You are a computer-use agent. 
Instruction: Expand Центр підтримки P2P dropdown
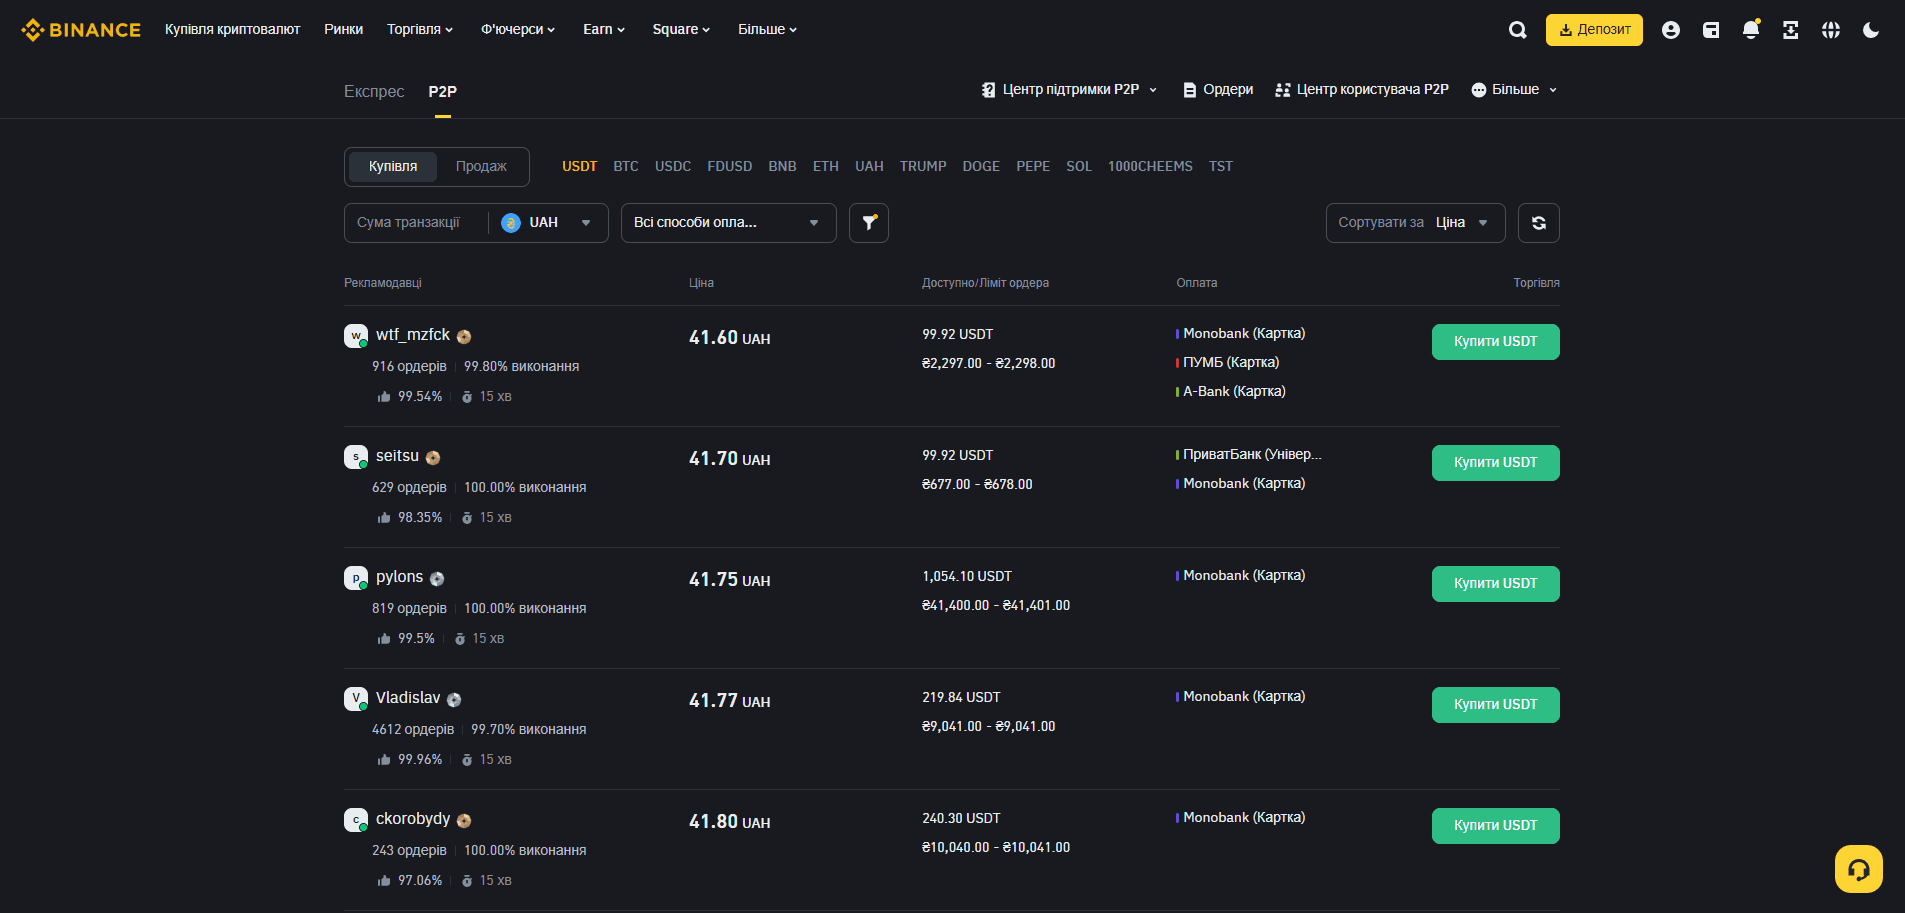click(x=1069, y=90)
